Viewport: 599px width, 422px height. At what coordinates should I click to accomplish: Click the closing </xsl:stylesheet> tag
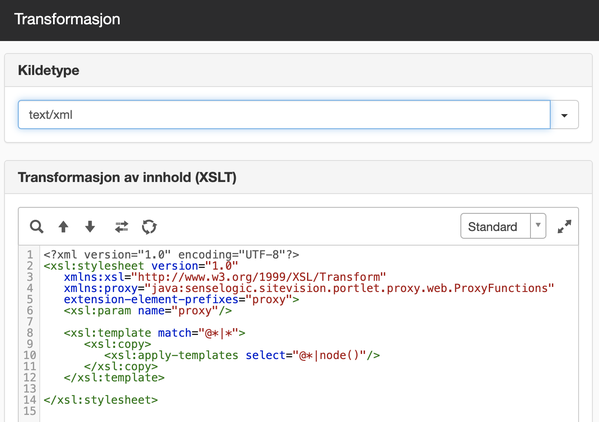(100, 400)
